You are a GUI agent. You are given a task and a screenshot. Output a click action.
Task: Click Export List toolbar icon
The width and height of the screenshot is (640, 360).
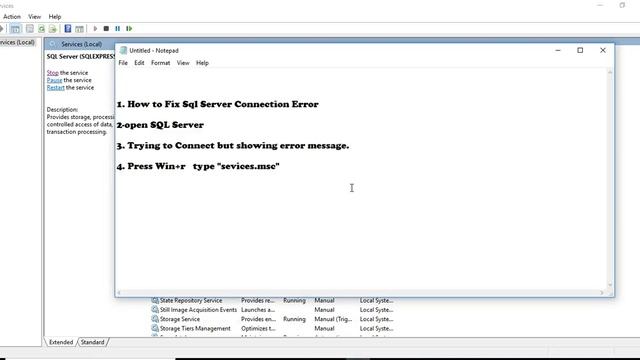[53, 29]
